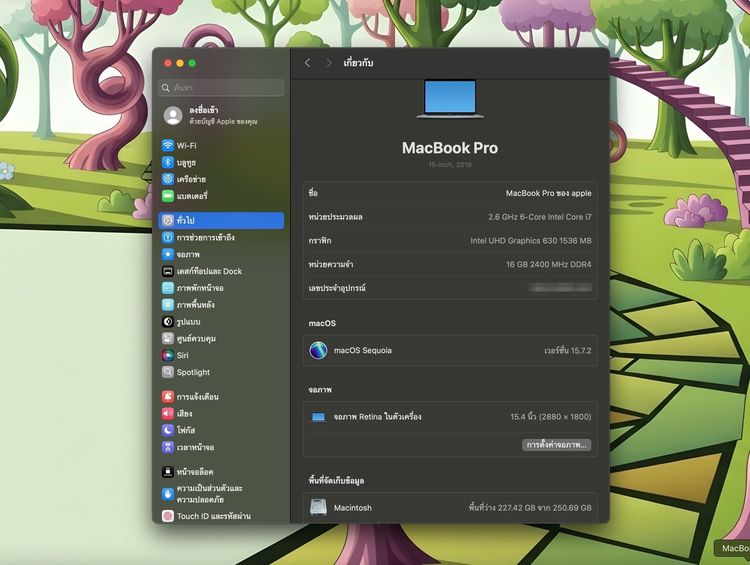Viewport: 750px width, 565px height.
Task: Open the Network (เครือข่าย) globe icon
Action: [x=168, y=179]
